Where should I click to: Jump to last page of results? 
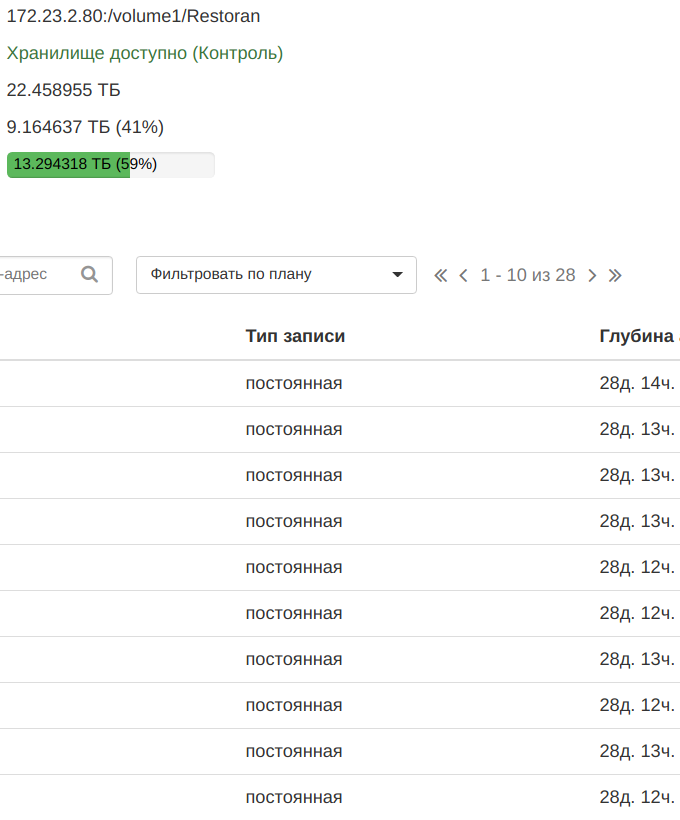[615, 276]
